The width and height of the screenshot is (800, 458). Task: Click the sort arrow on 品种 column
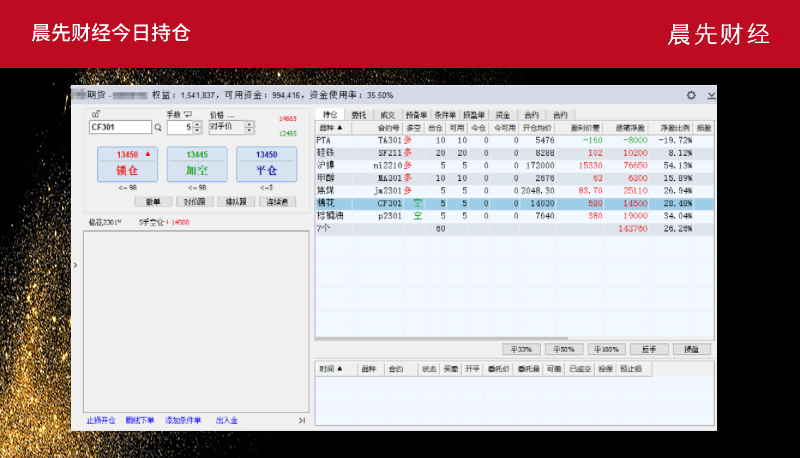(x=339, y=128)
